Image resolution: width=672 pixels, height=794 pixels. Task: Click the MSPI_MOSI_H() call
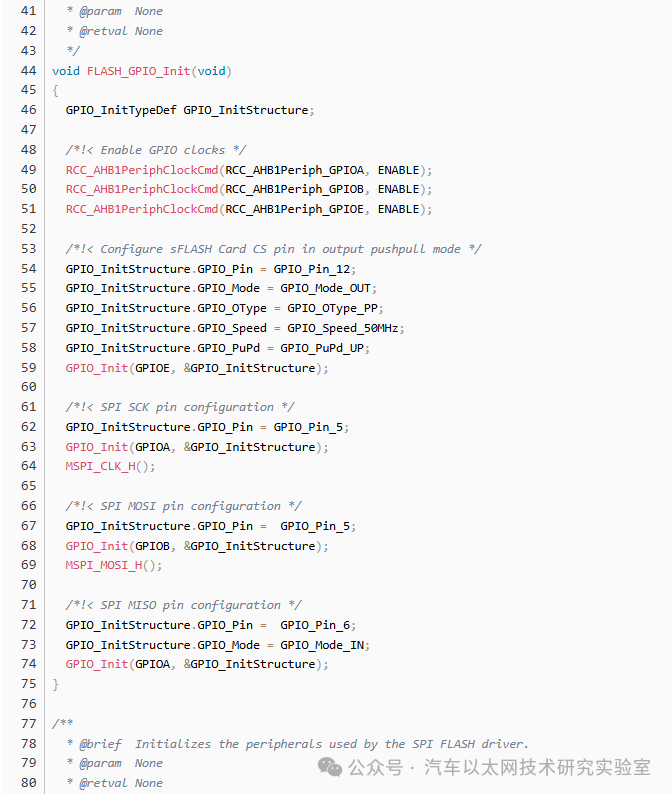(114, 565)
